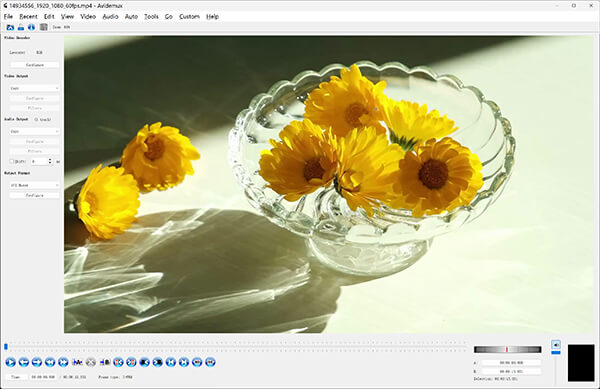Screen dimensions: 600x389
Task: Click the video preview of yellow flowers
Action: (x=329, y=184)
